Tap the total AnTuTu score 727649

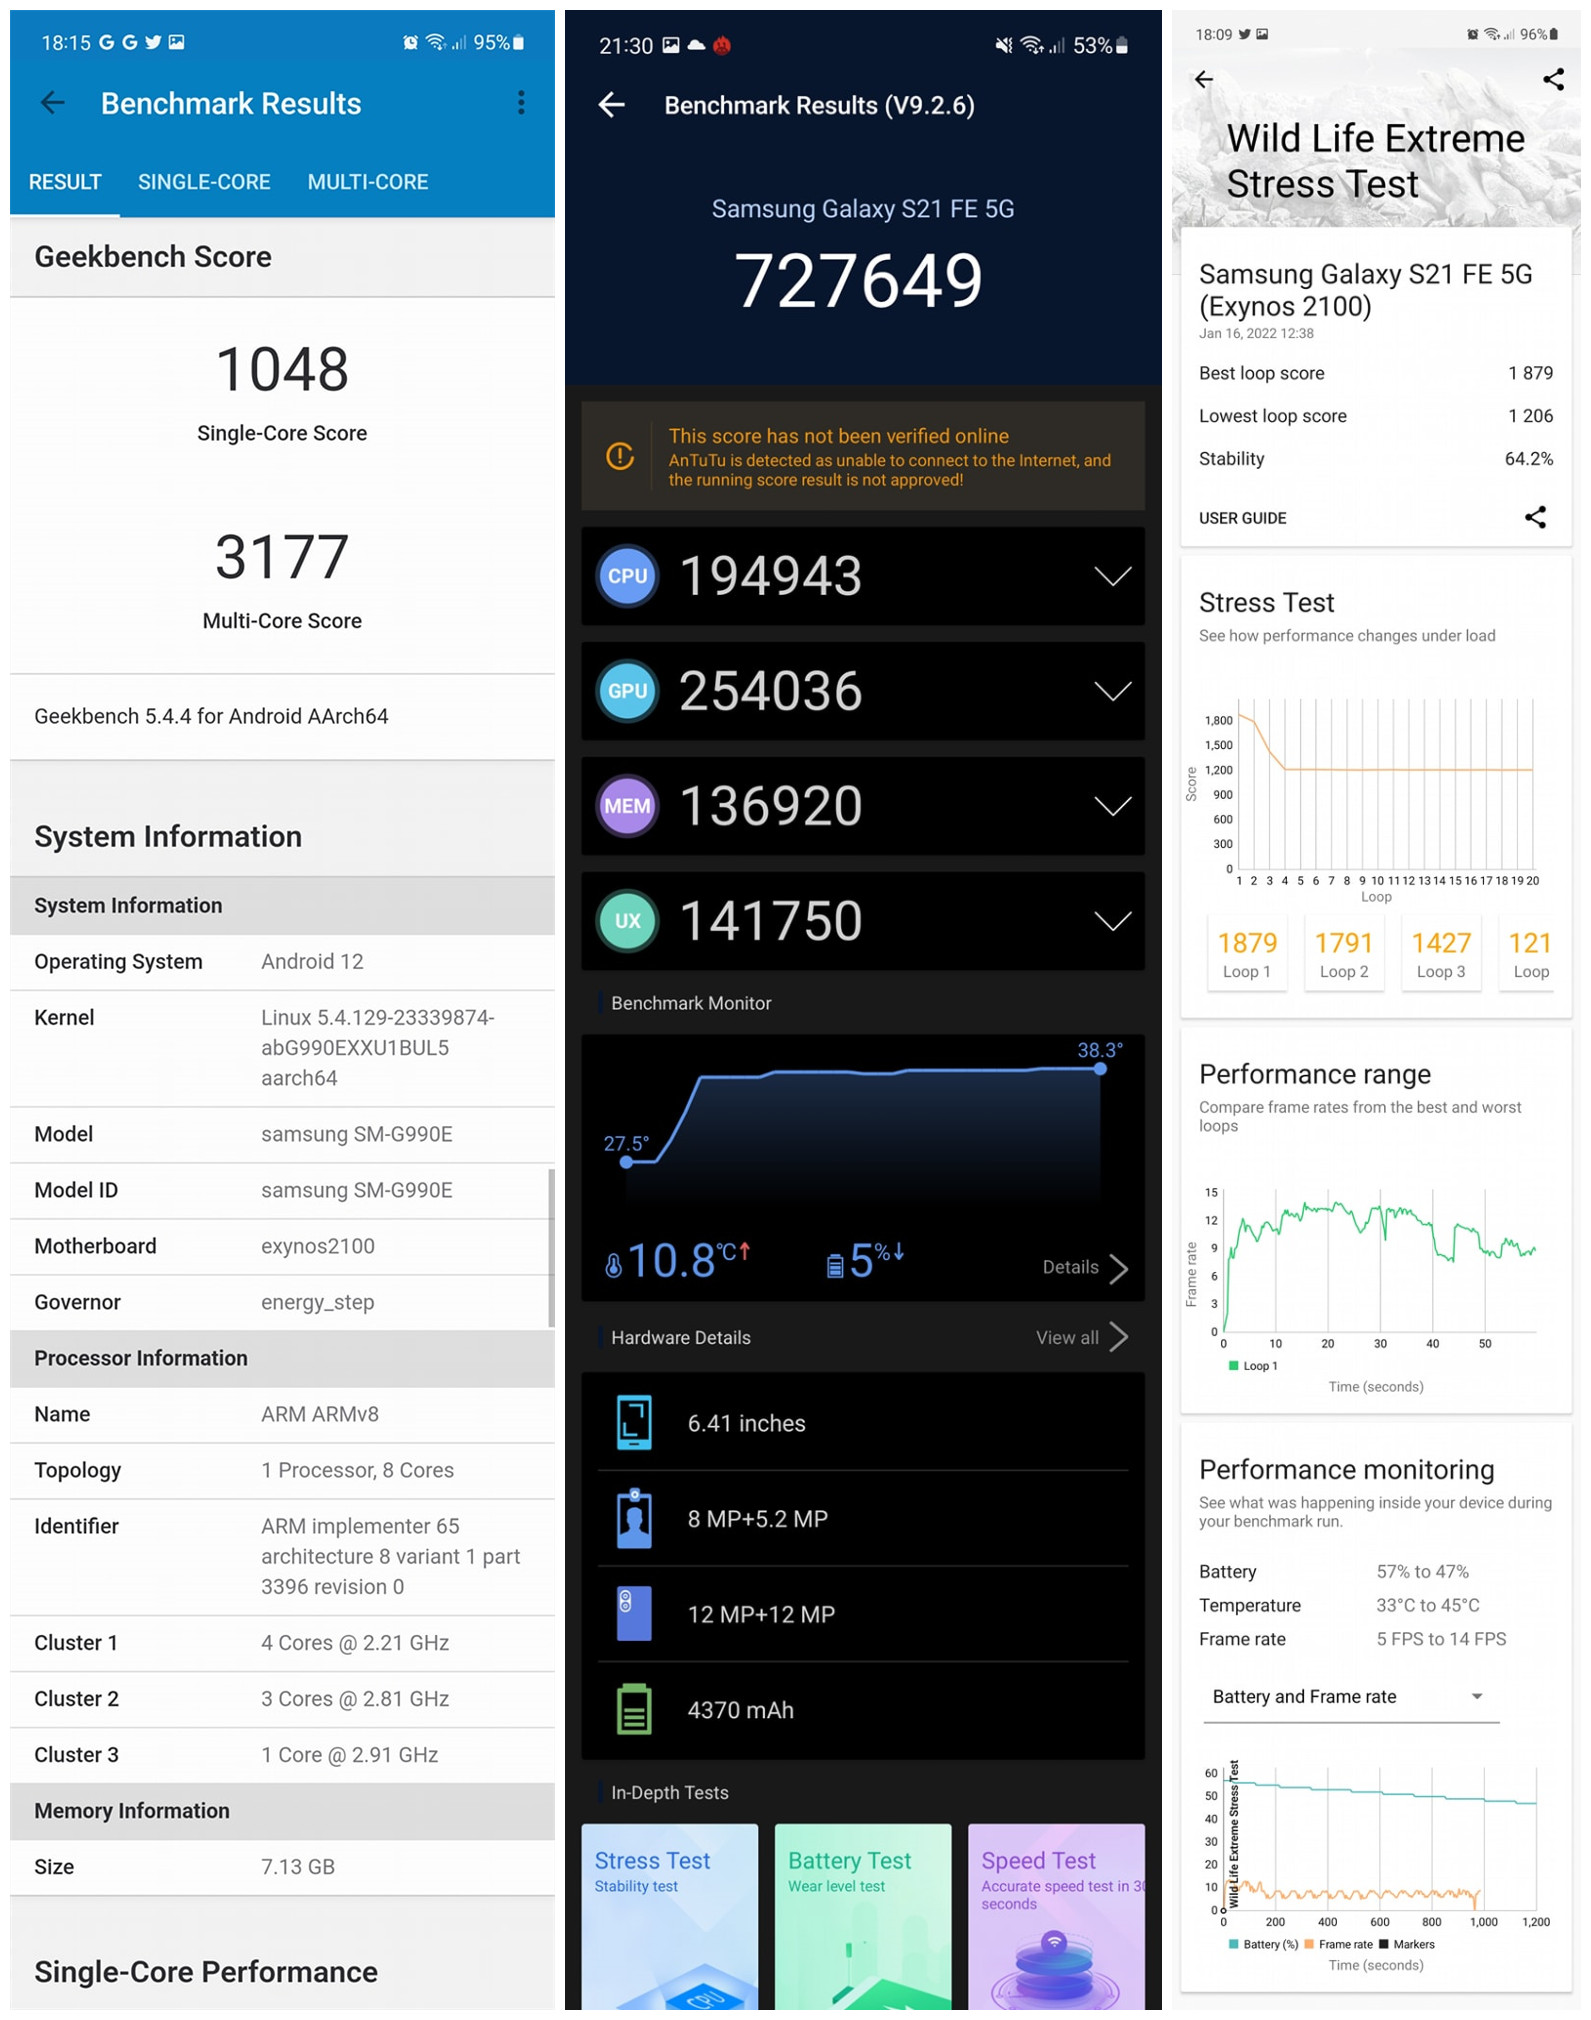[859, 281]
